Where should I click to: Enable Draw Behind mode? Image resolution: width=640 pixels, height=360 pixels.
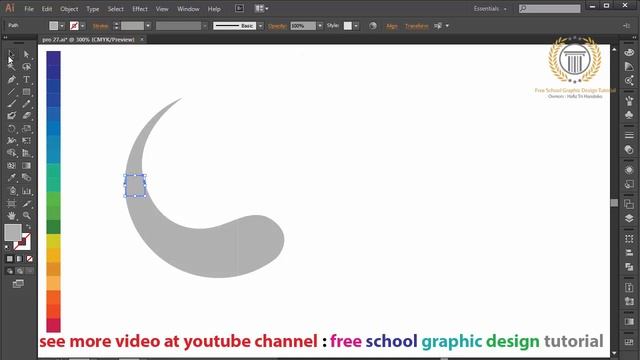tap(19, 271)
